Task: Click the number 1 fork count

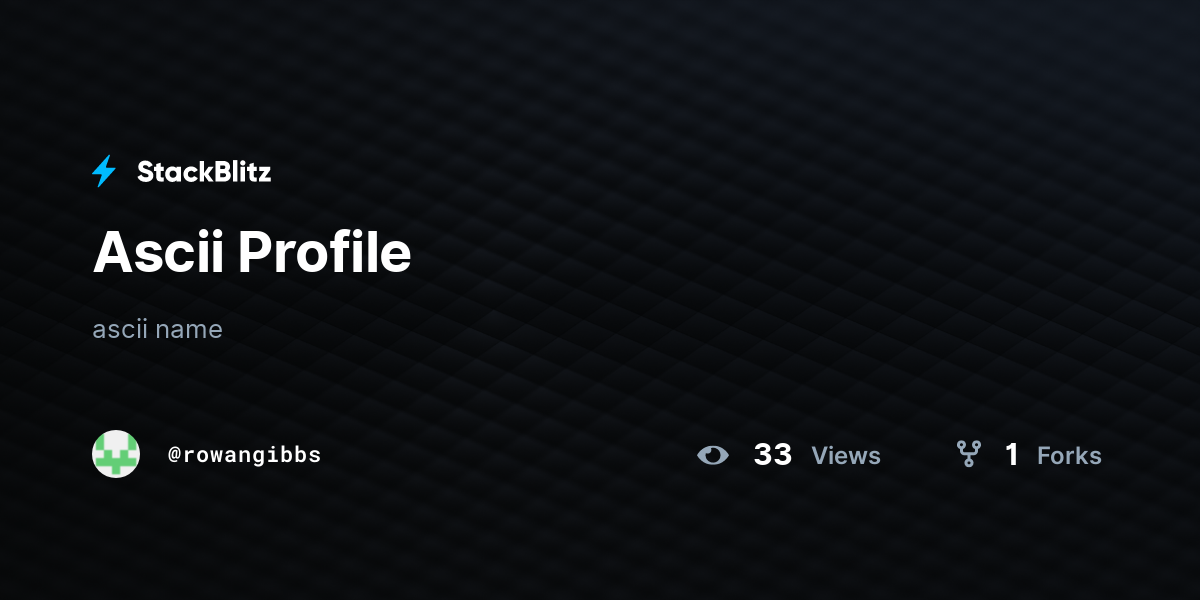Action: click(x=1012, y=455)
